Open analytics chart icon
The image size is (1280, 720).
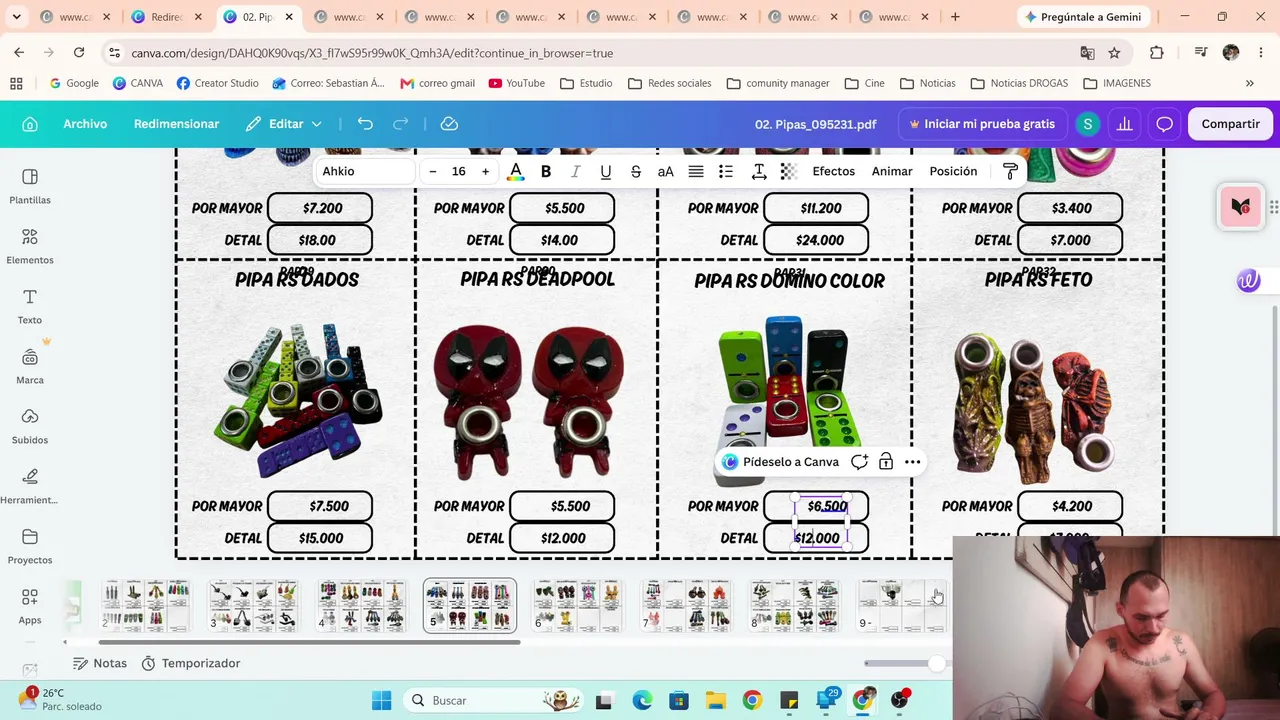pos(1125,124)
